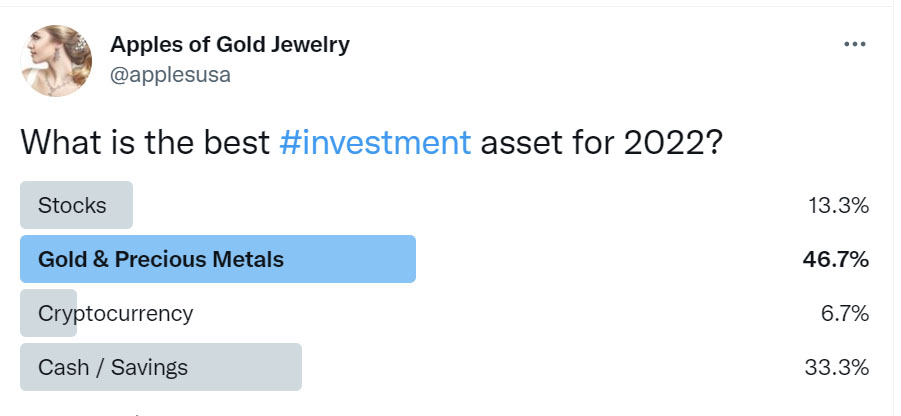Choose the Cryptocurrency poll option label
901x416 pixels.
(115, 313)
